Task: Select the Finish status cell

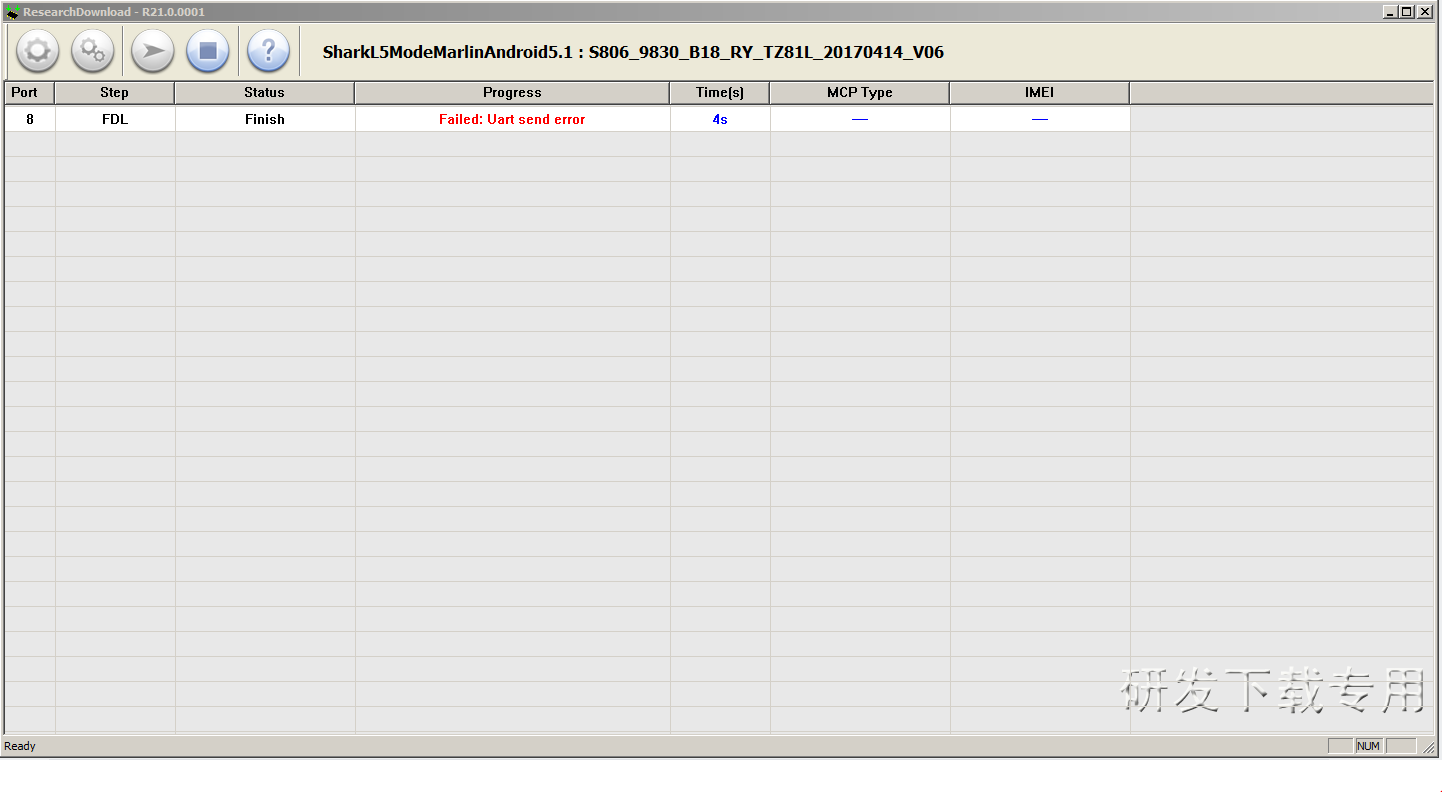Action: [265, 119]
